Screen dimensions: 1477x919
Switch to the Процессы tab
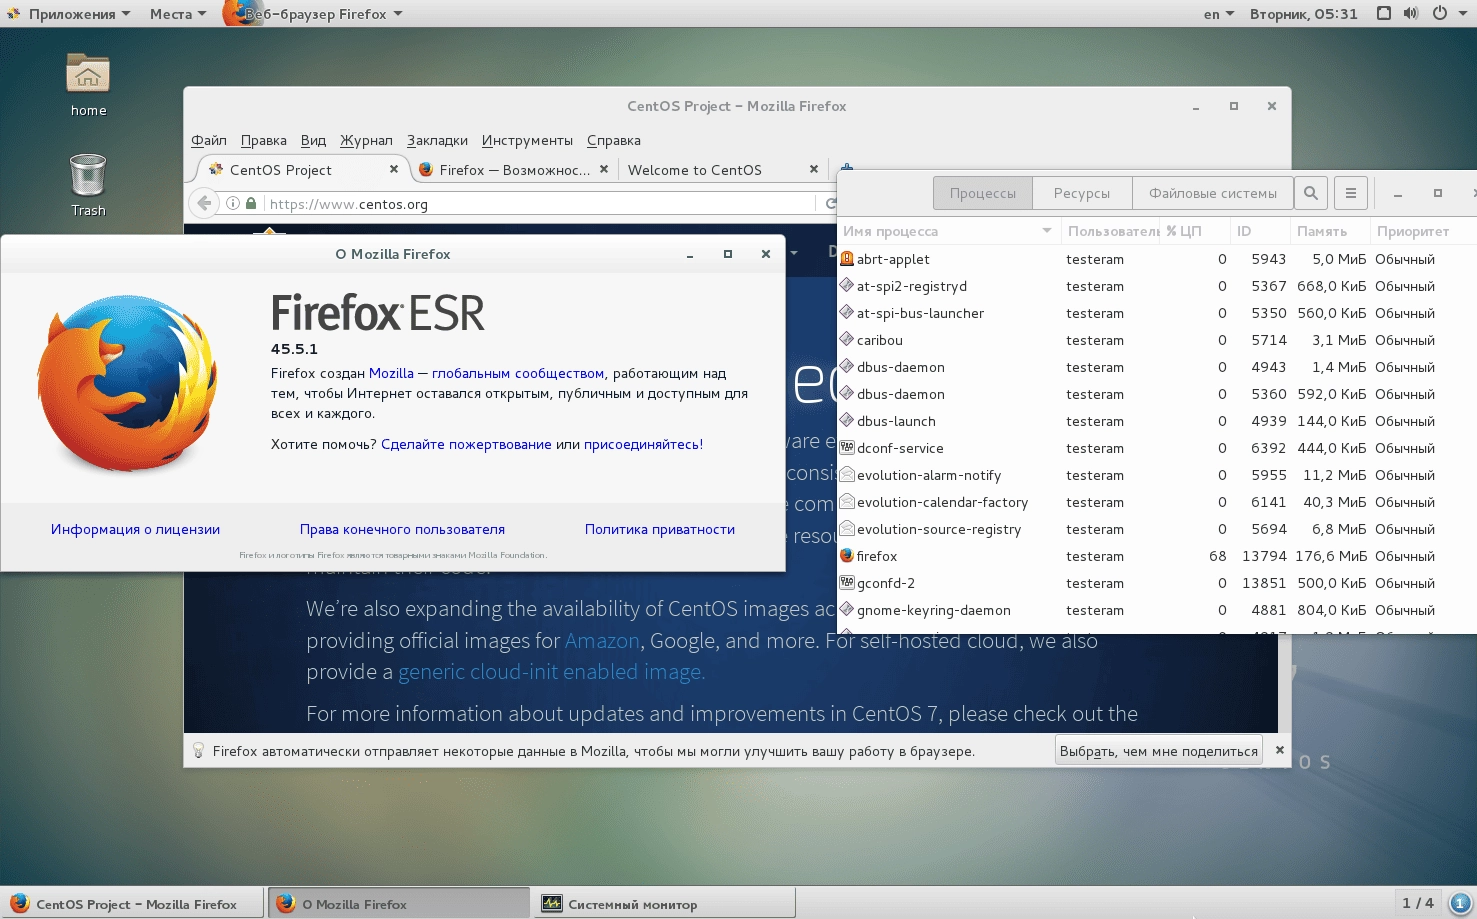pyautogui.click(x=983, y=193)
